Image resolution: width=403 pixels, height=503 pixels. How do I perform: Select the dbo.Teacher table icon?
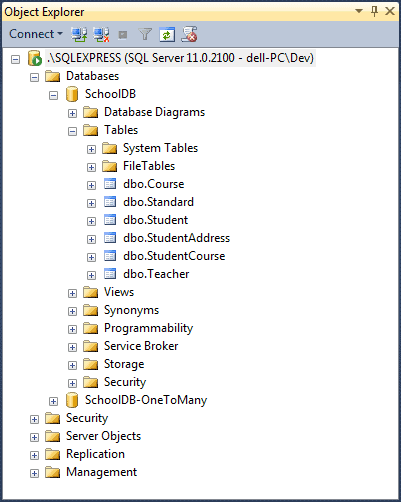click(110, 274)
